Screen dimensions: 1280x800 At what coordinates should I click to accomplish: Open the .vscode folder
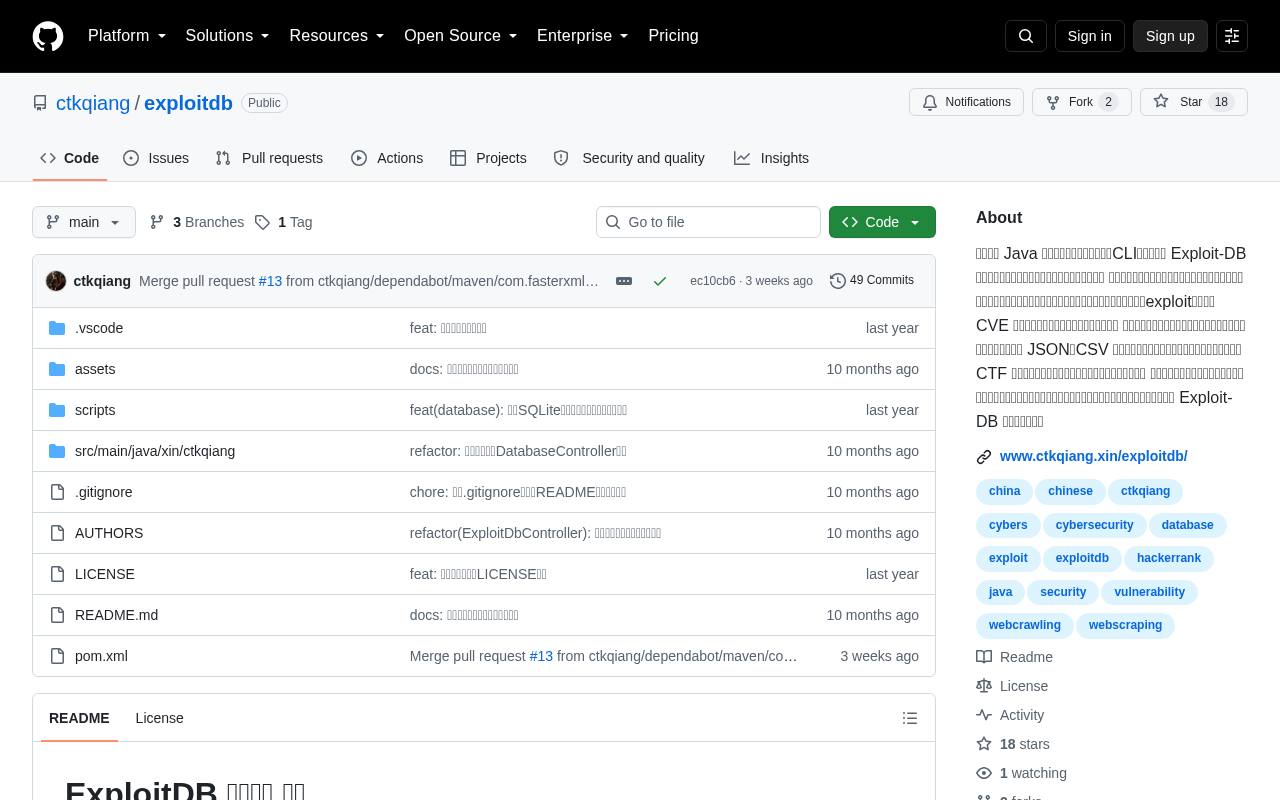(99, 328)
